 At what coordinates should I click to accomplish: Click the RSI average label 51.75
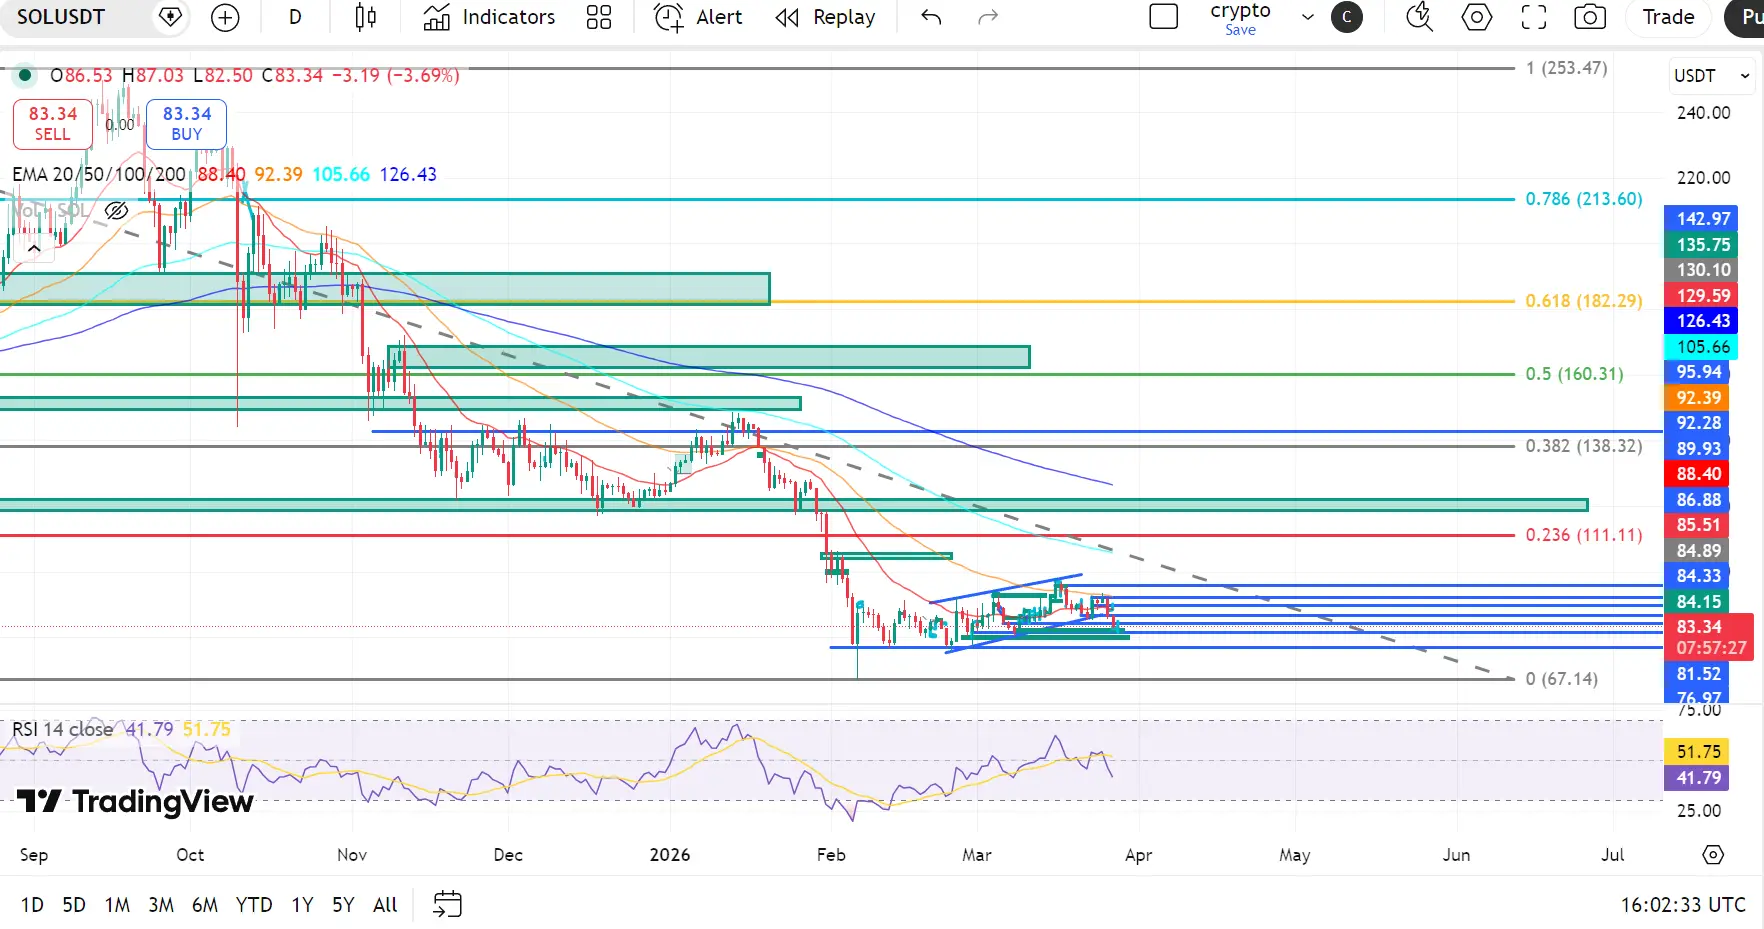[x=1697, y=752]
